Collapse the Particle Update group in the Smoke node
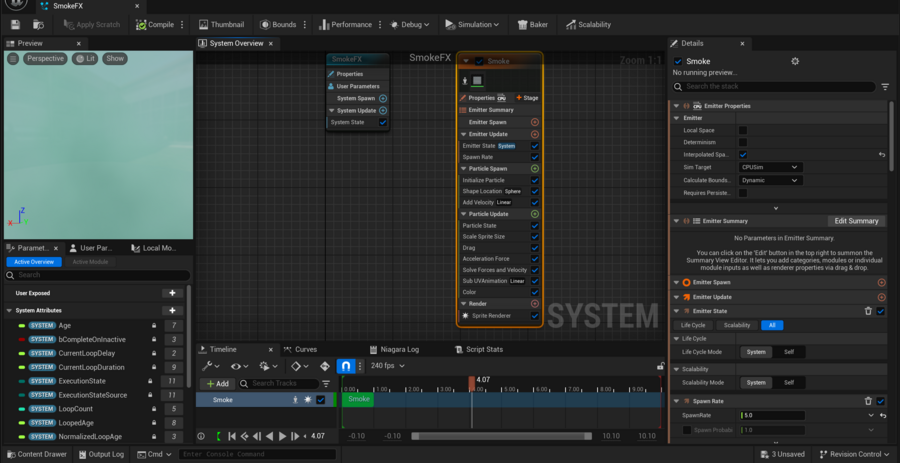 [463, 214]
